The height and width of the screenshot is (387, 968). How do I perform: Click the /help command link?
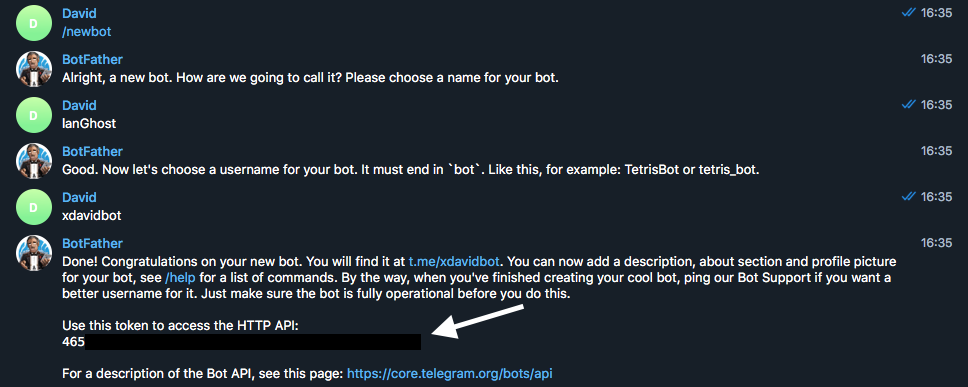click(x=180, y=278)
